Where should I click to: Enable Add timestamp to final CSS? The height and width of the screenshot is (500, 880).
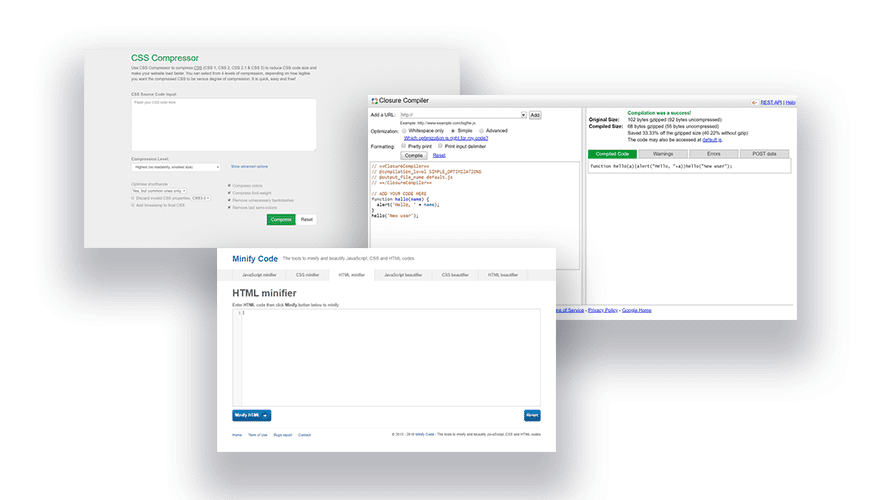point(133,205)
